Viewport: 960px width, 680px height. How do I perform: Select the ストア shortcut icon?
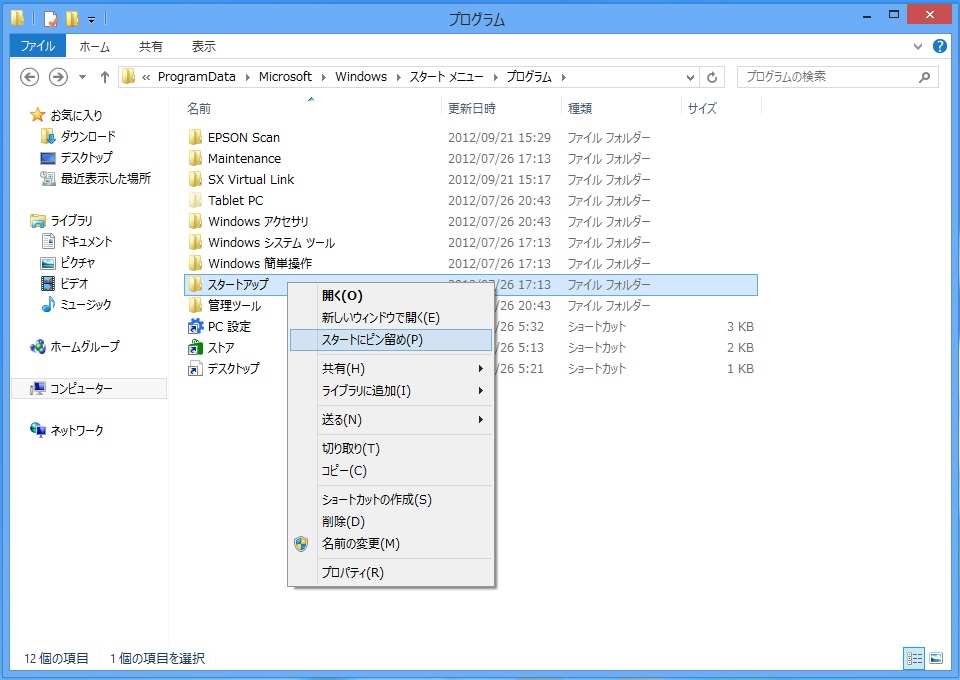pyautogui.click(x=196, y=348)
